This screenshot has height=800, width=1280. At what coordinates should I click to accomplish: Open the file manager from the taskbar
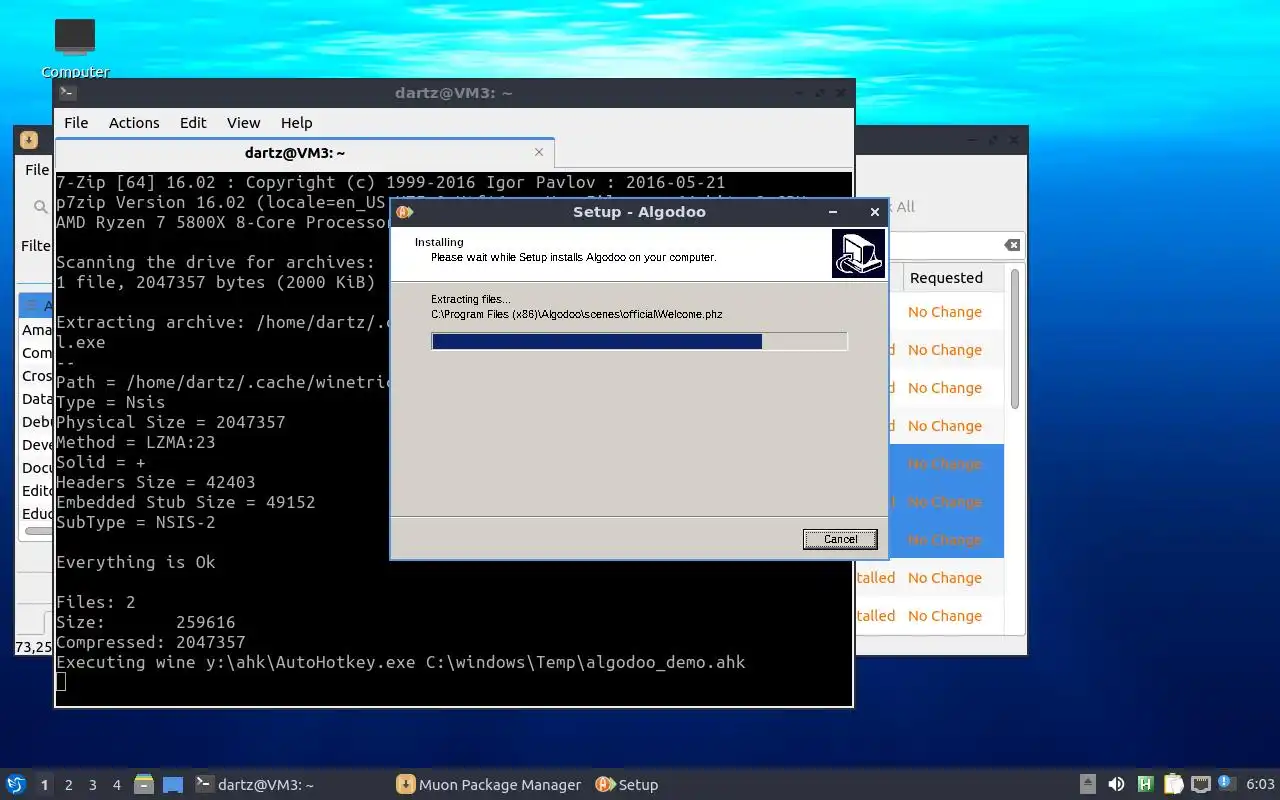click(x=144, y=785)
